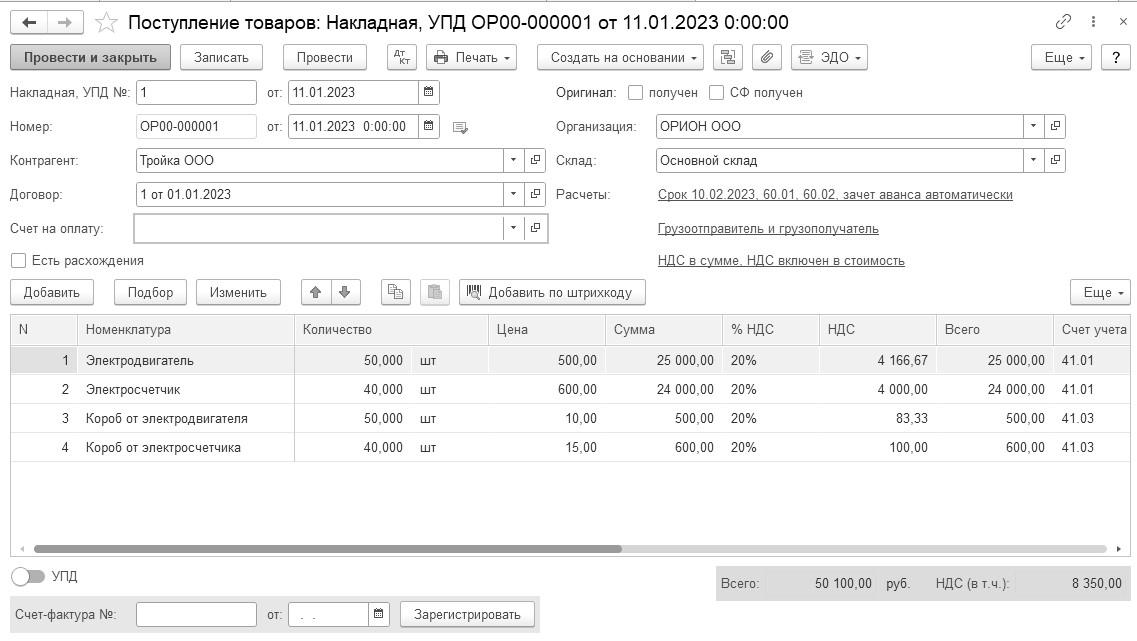Add a row with Добавить
The image size is (1137, 641).
click(x=51, y=292)
